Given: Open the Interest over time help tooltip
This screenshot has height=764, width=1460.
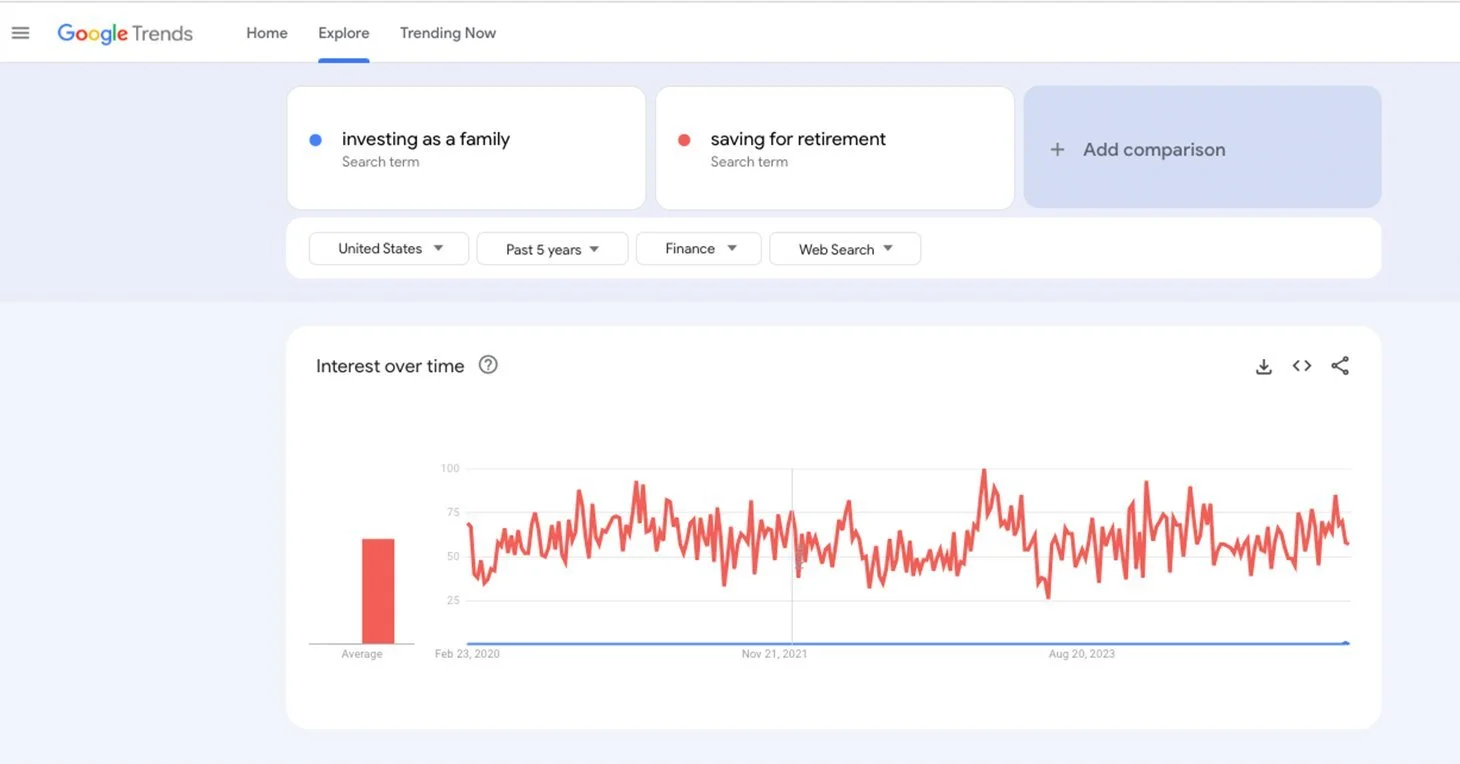Looking at the screenshot, I should 487,365.
